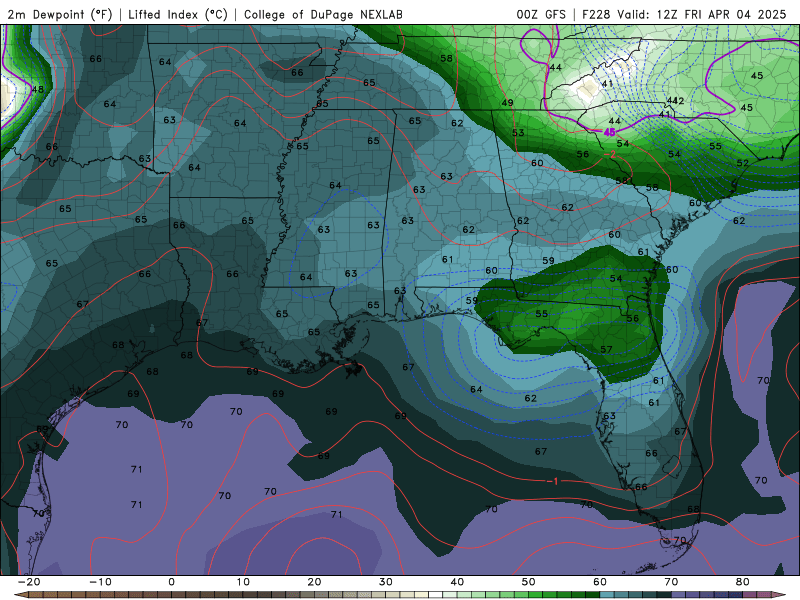Click the "2m Dewpoint (°F)" title text
This screenshot has height=600, width=800.
60,15
